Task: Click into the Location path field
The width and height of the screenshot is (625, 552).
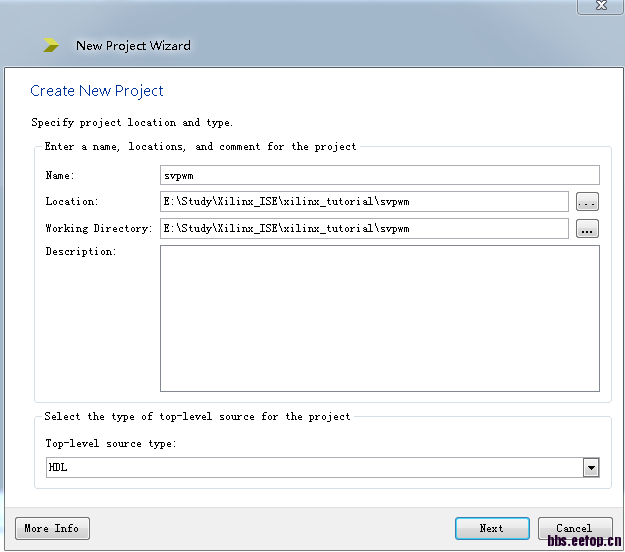Action: (x=364, y=202)
